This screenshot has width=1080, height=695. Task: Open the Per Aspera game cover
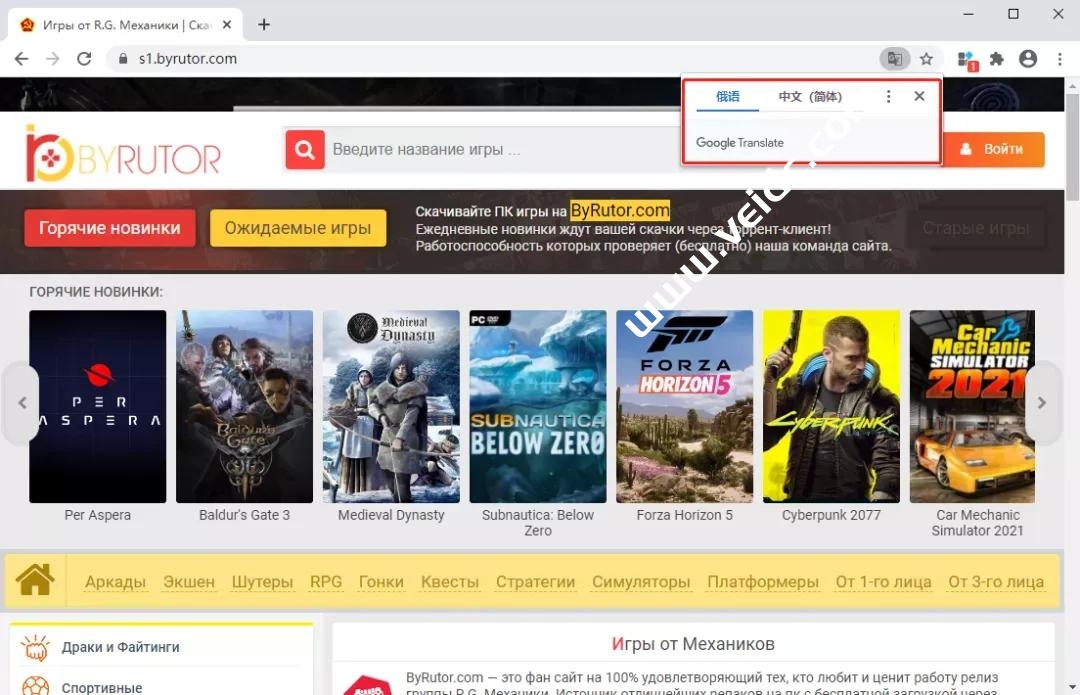(x=98, y=406)
